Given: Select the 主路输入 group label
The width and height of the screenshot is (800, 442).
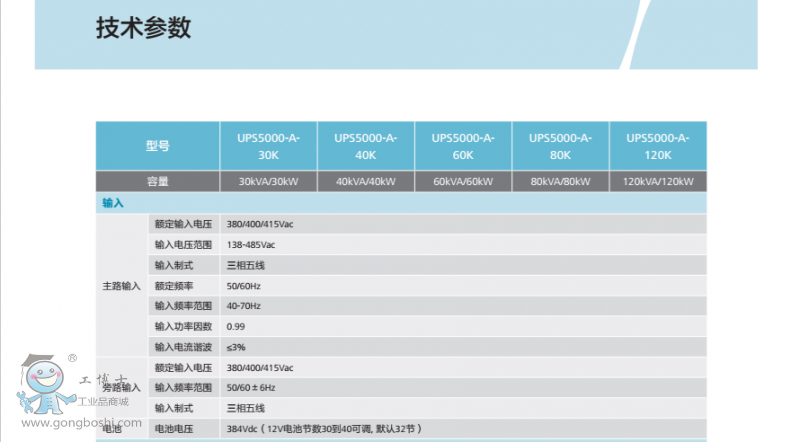Looking at the screenshot, I should click(x=121, y=286).
